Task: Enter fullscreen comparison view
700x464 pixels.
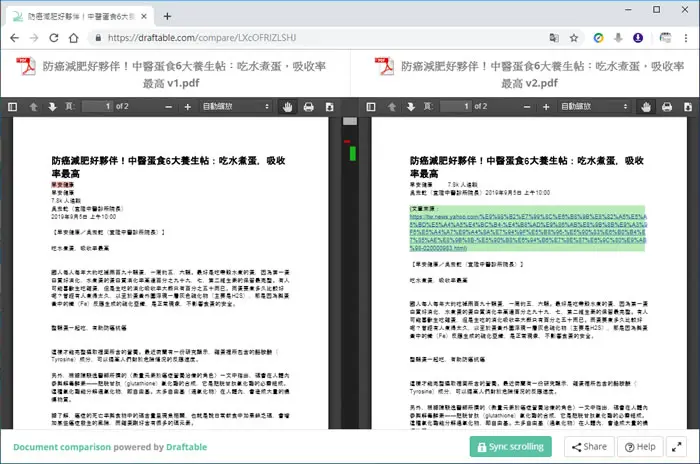Action: coord(676,447)
